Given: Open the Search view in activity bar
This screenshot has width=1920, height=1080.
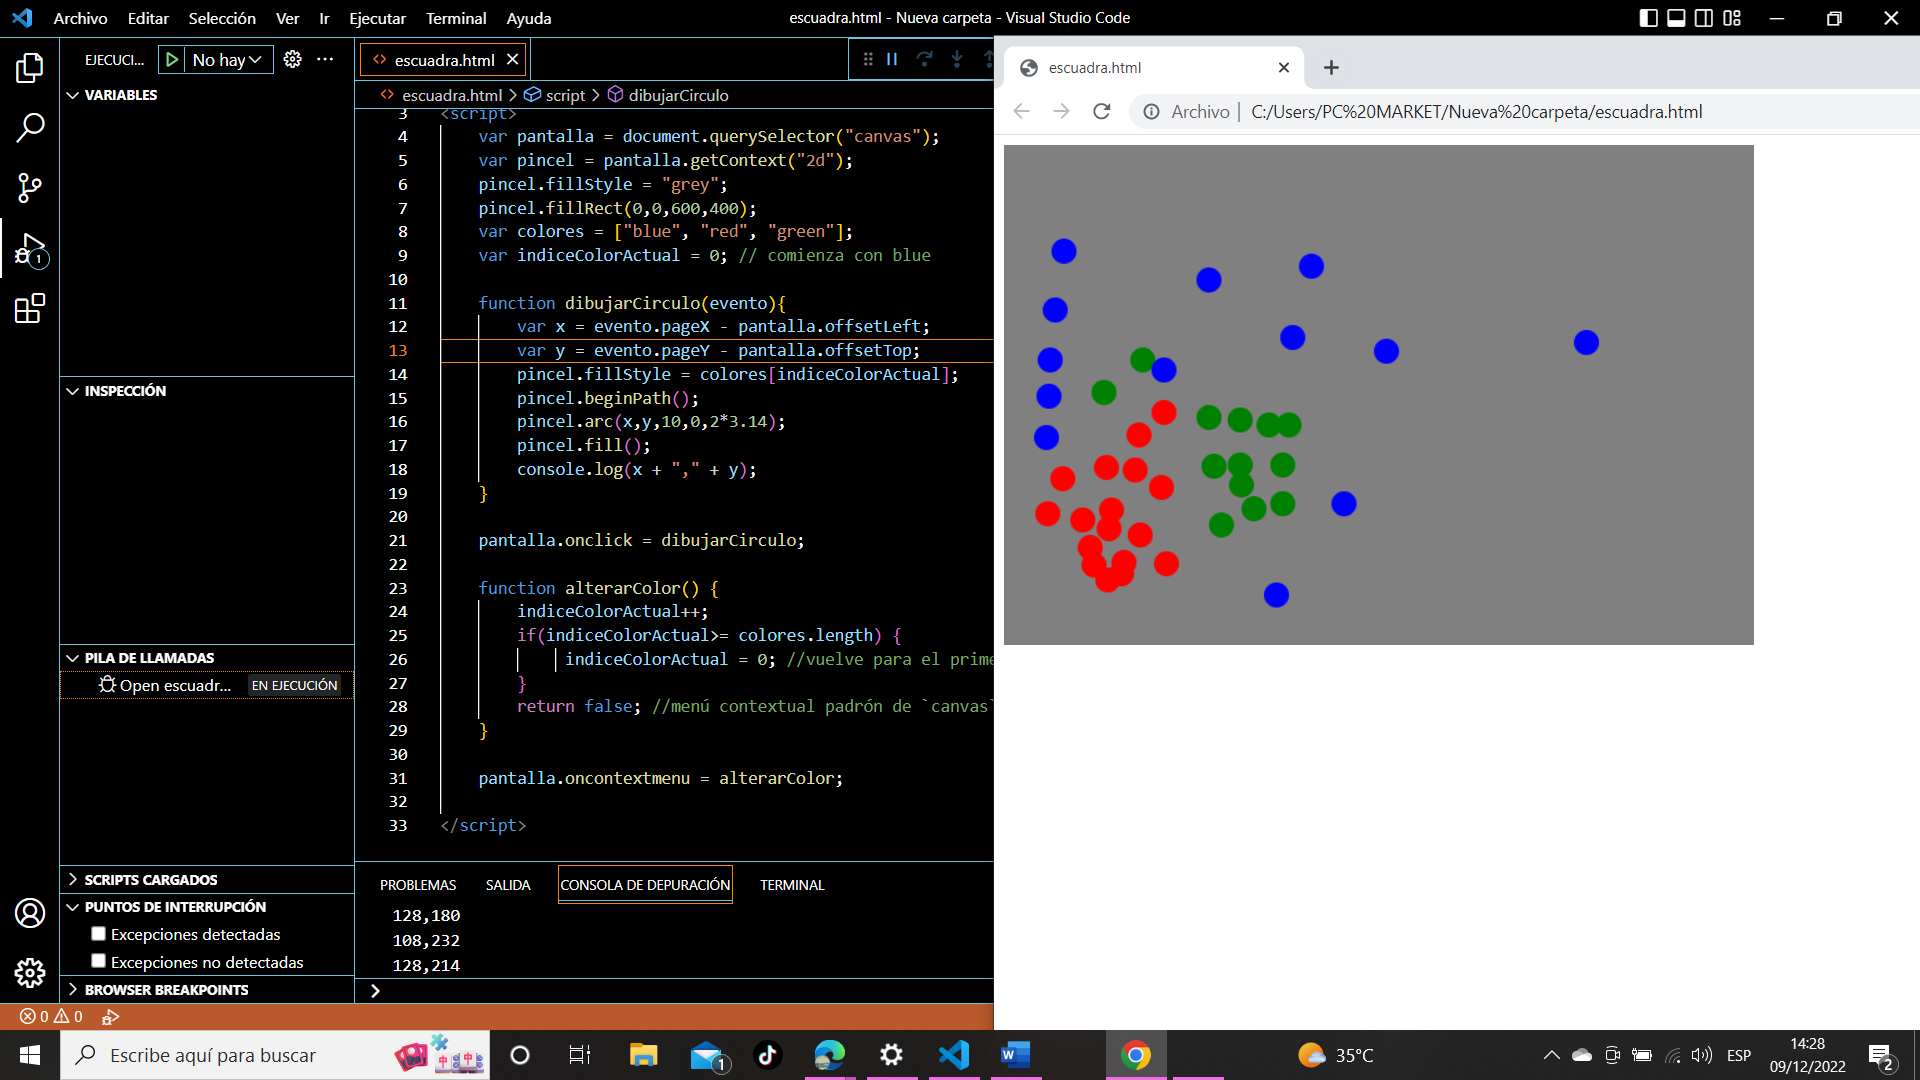Looking at the screenshot, I should [x=30, y=128].
